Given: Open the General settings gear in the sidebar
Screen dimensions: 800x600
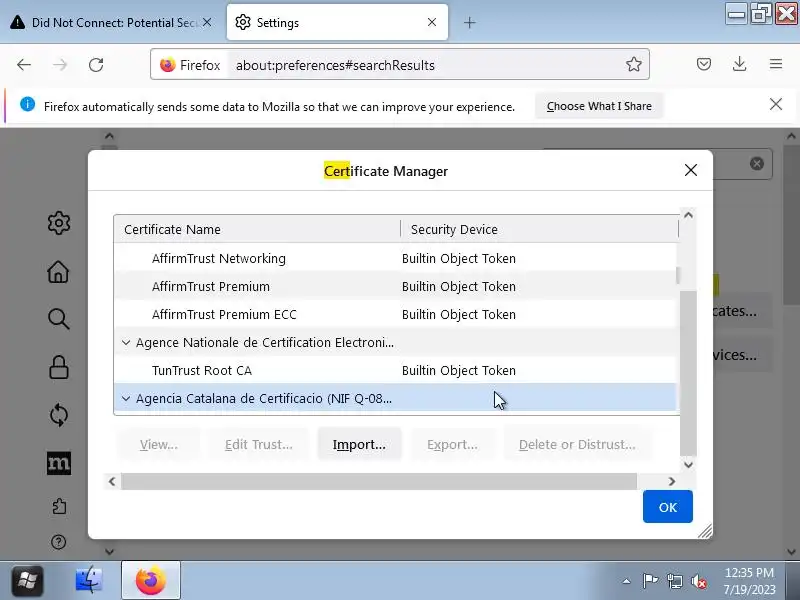Looking at the screenshot, I should pos(59,223).
